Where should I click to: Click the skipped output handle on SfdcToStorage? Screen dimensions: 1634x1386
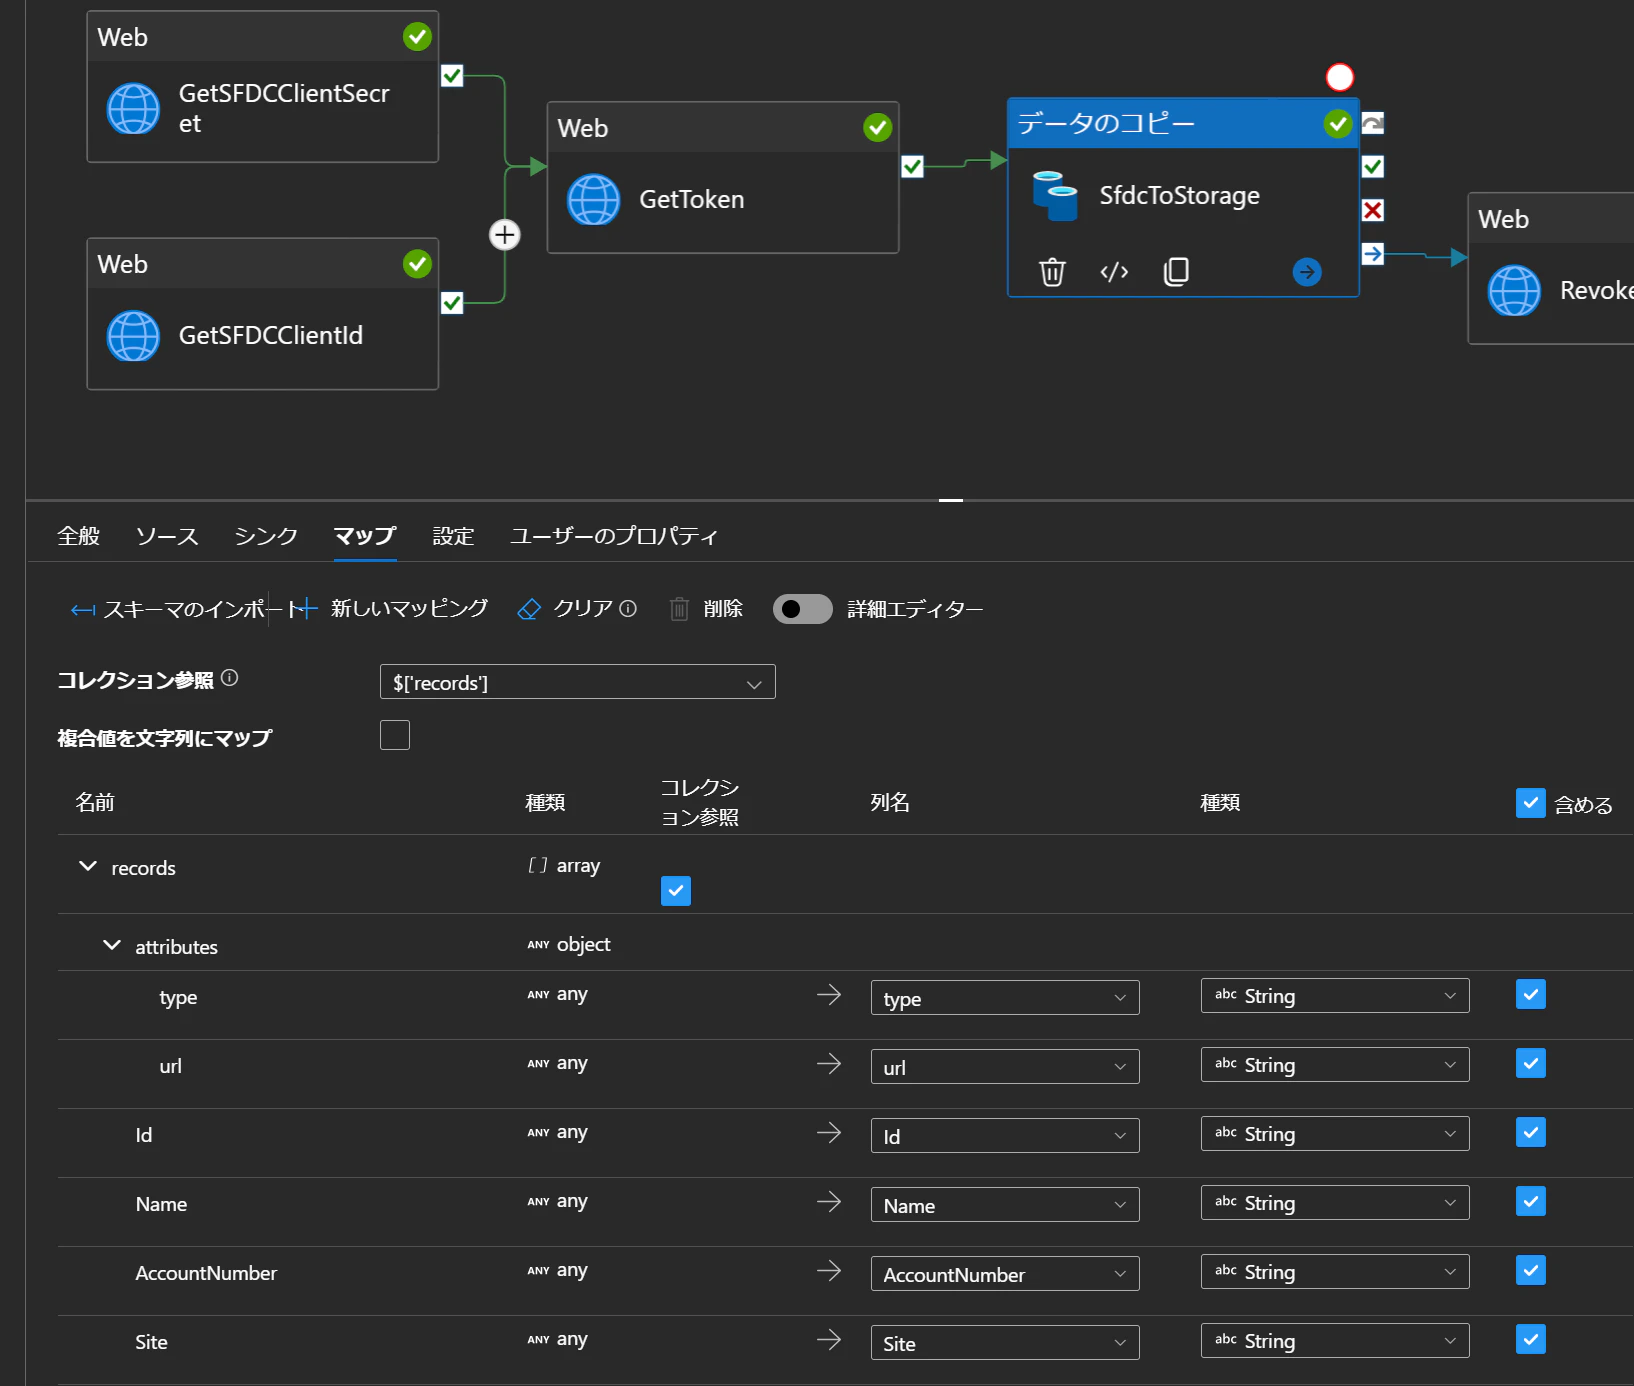point(1373,123)
